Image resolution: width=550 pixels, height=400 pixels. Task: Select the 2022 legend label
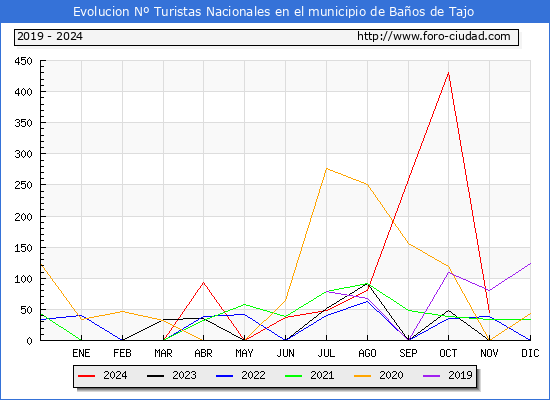253,375
